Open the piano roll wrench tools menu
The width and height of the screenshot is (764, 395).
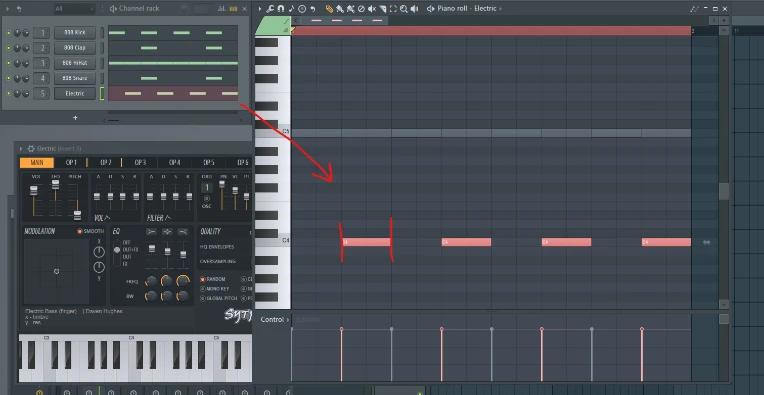(270, 9)
